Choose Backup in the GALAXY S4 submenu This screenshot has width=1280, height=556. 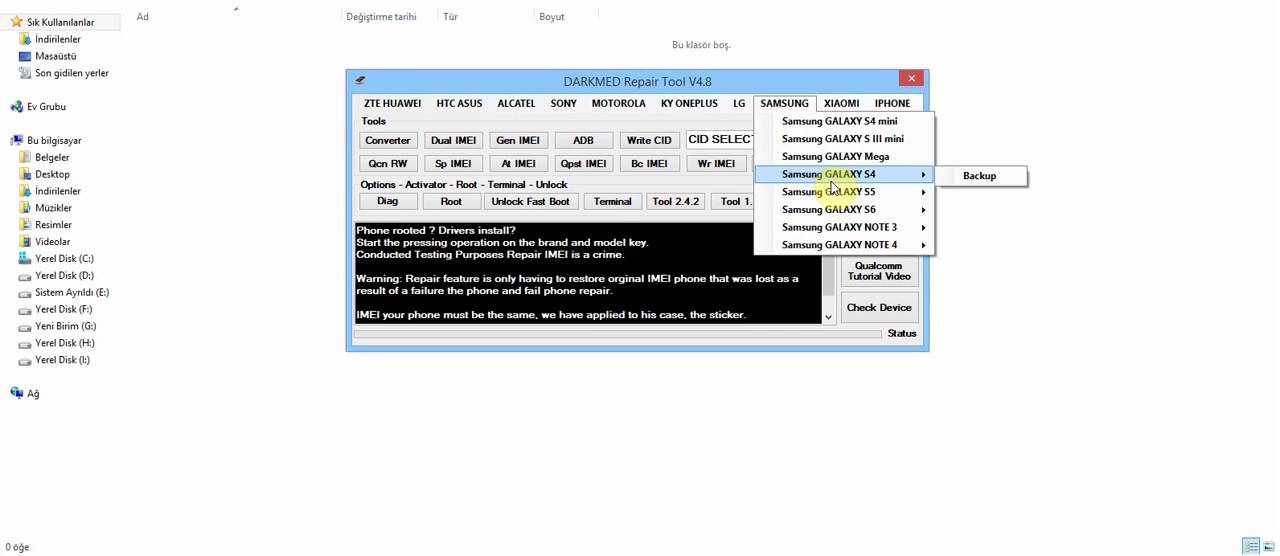[x=980, y=176]
